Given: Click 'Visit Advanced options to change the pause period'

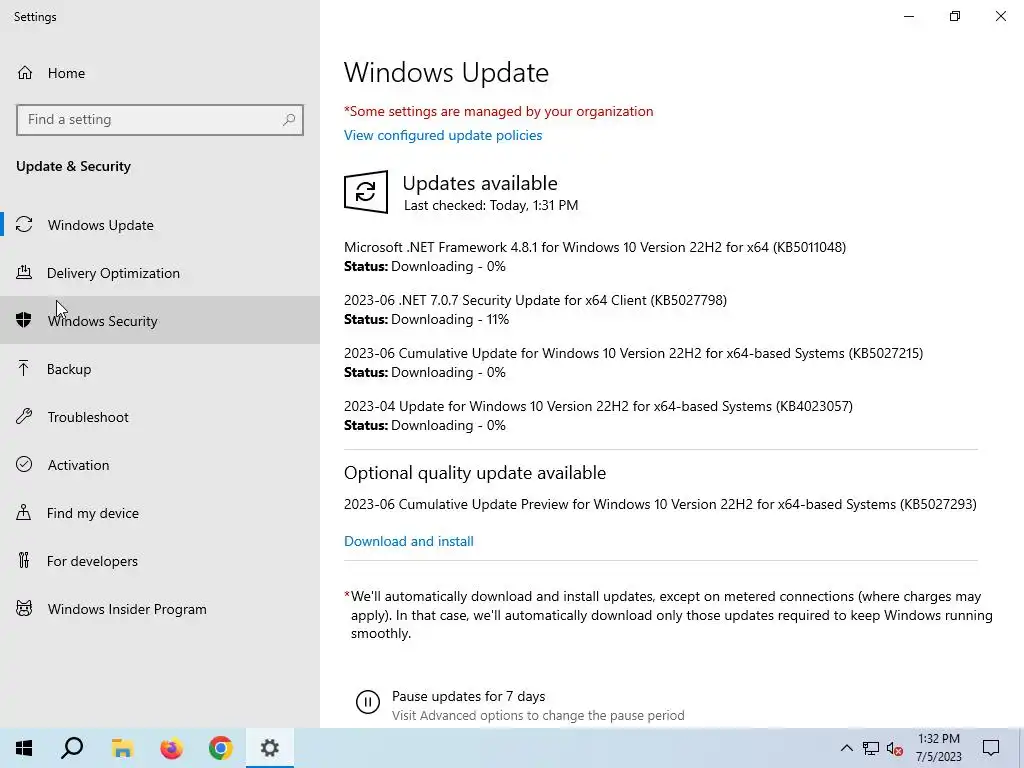Looking at the screenshot, I should tap(538, 716).
